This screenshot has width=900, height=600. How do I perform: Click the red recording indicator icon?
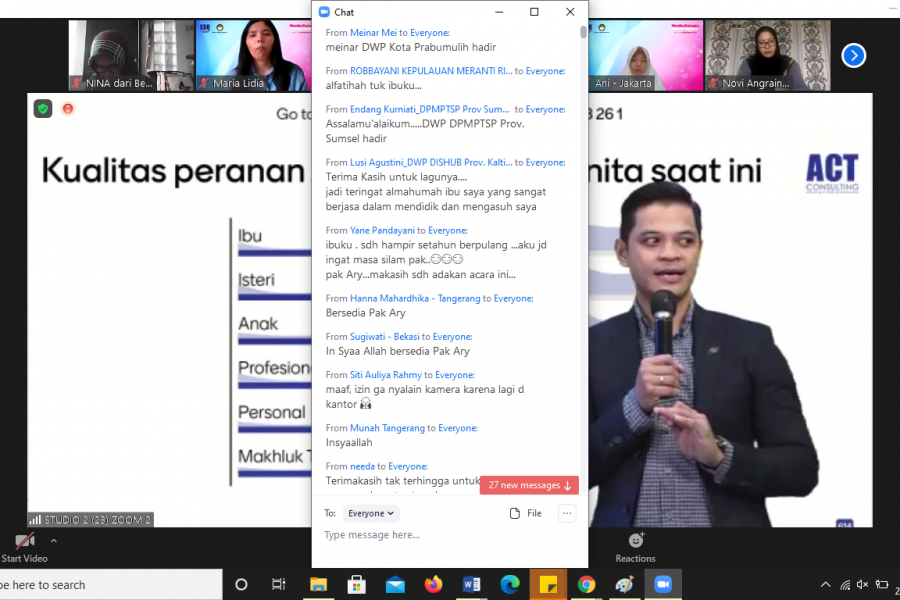[68, 109]
